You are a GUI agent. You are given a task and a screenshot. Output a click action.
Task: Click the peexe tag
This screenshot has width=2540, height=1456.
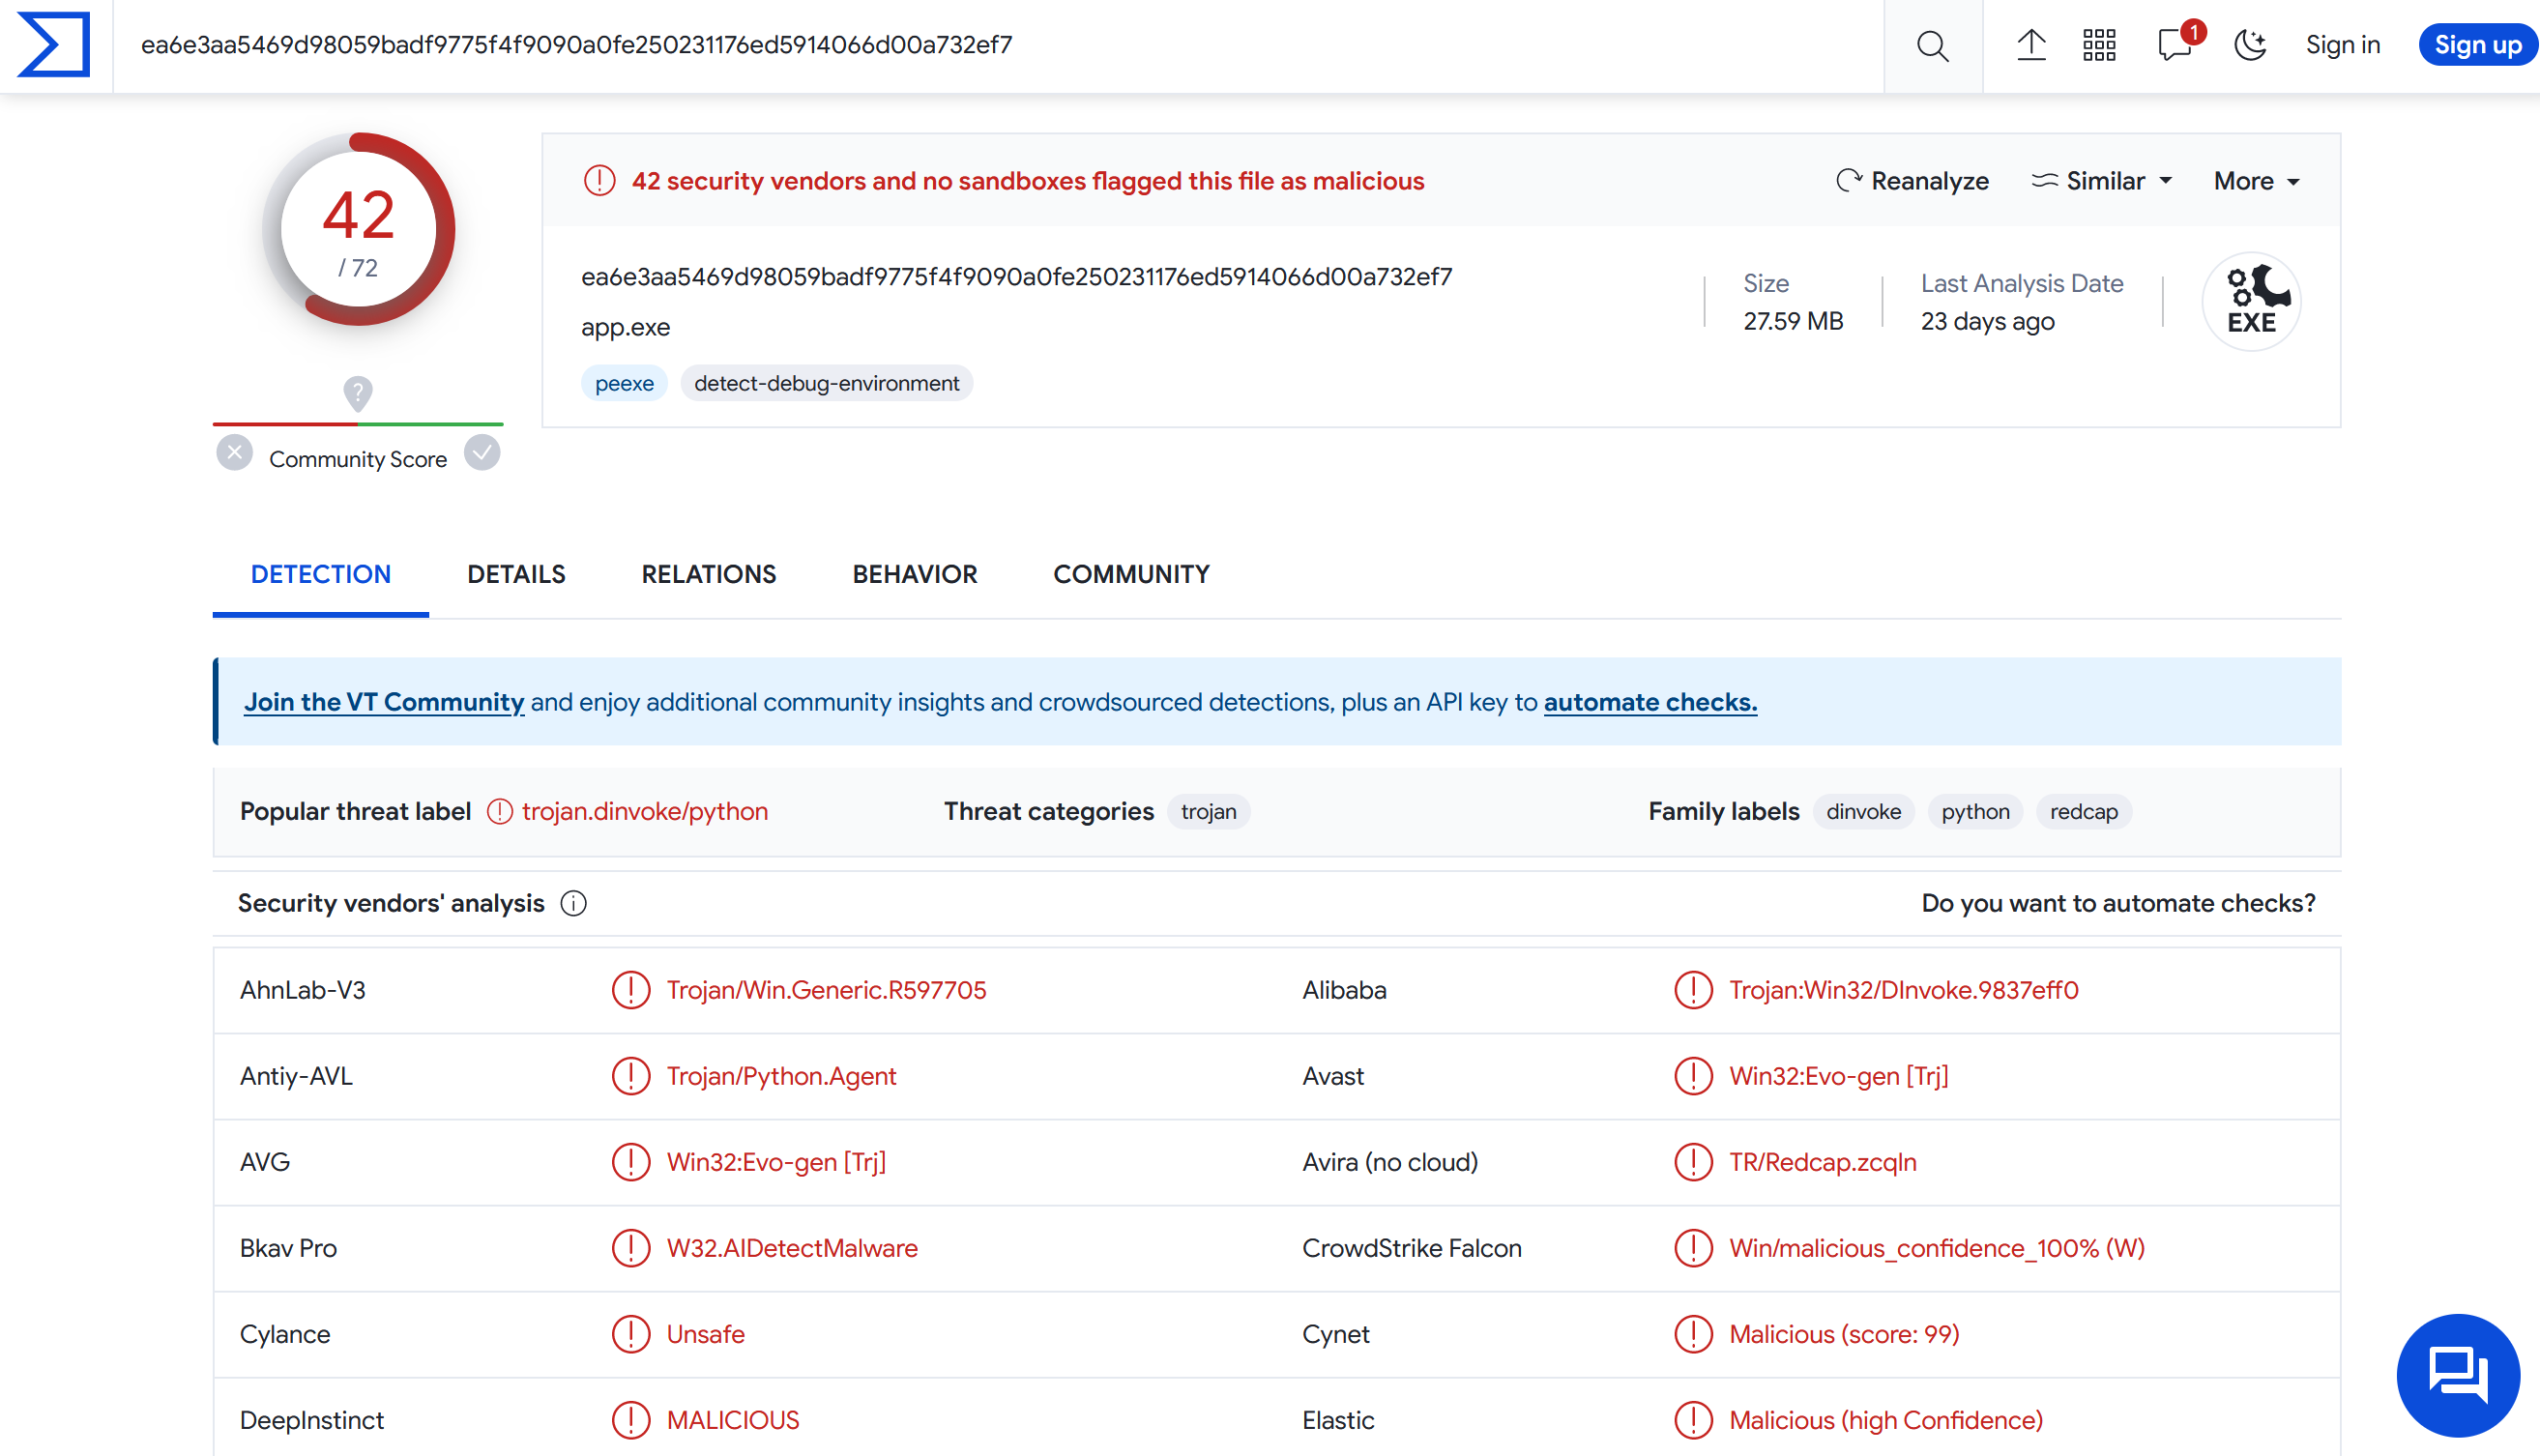coord(624,383)
